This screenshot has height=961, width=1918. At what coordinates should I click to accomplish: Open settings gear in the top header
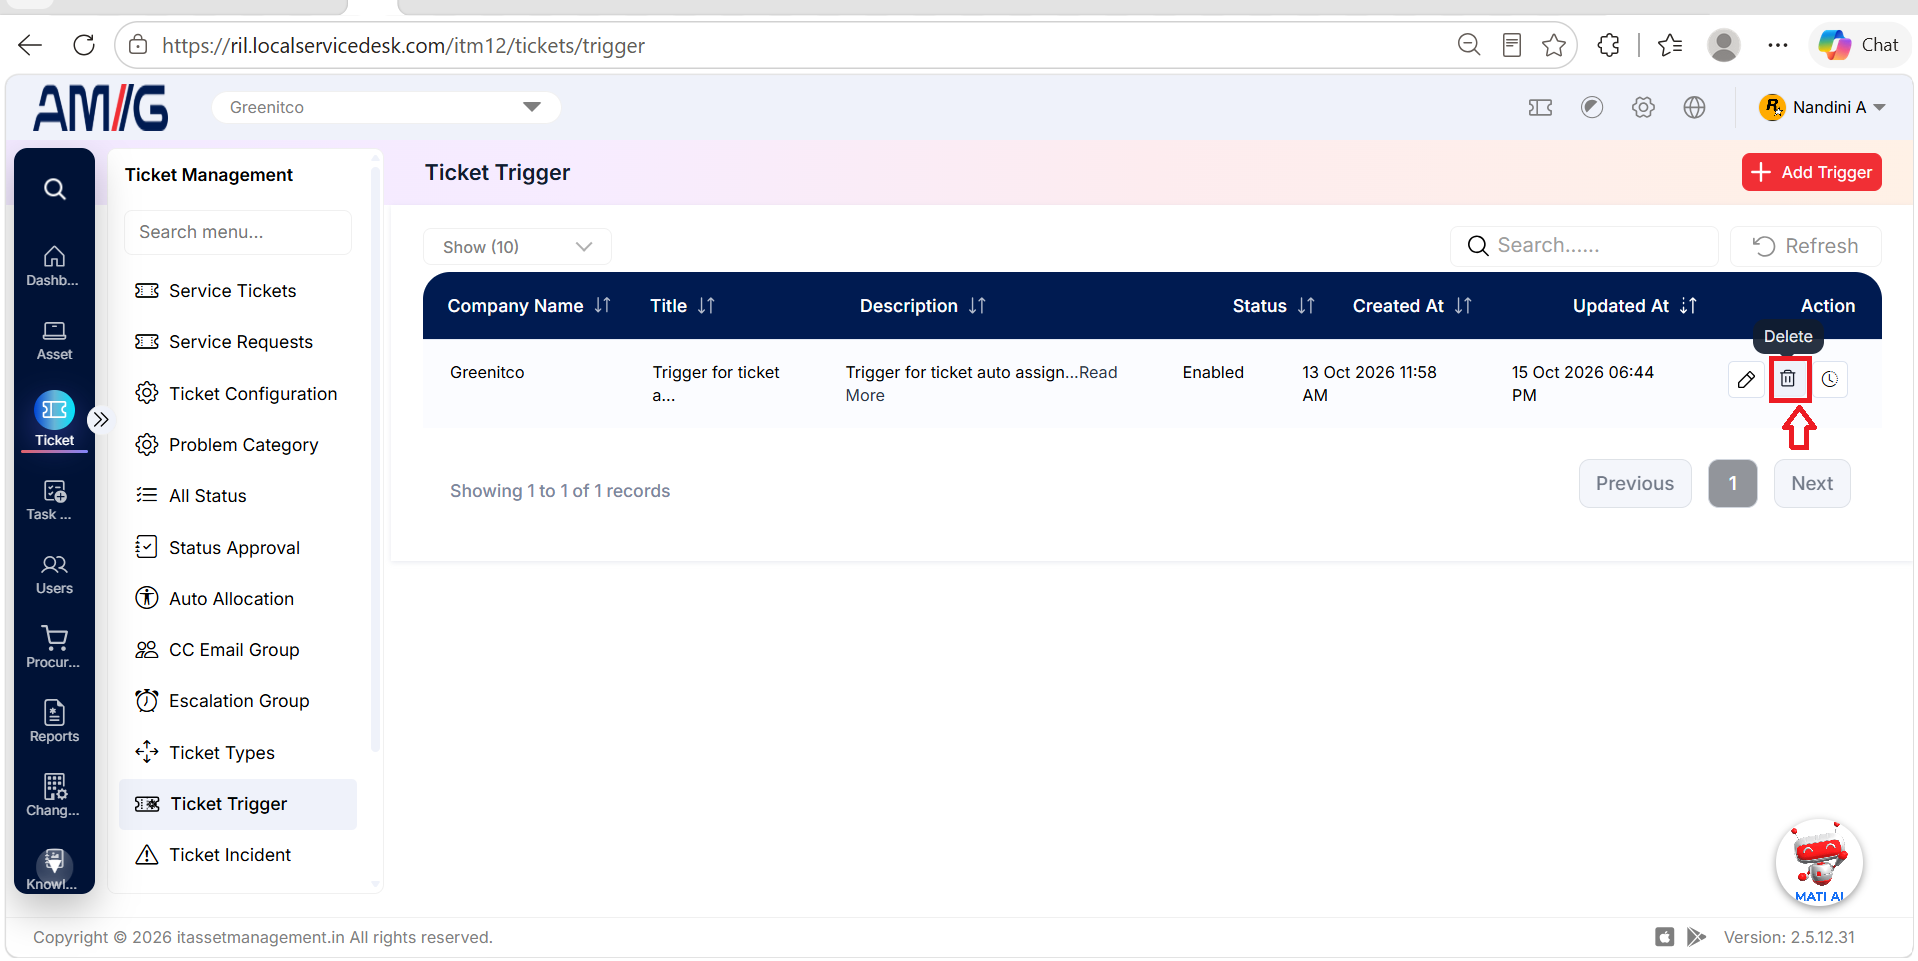[1643, 107]
